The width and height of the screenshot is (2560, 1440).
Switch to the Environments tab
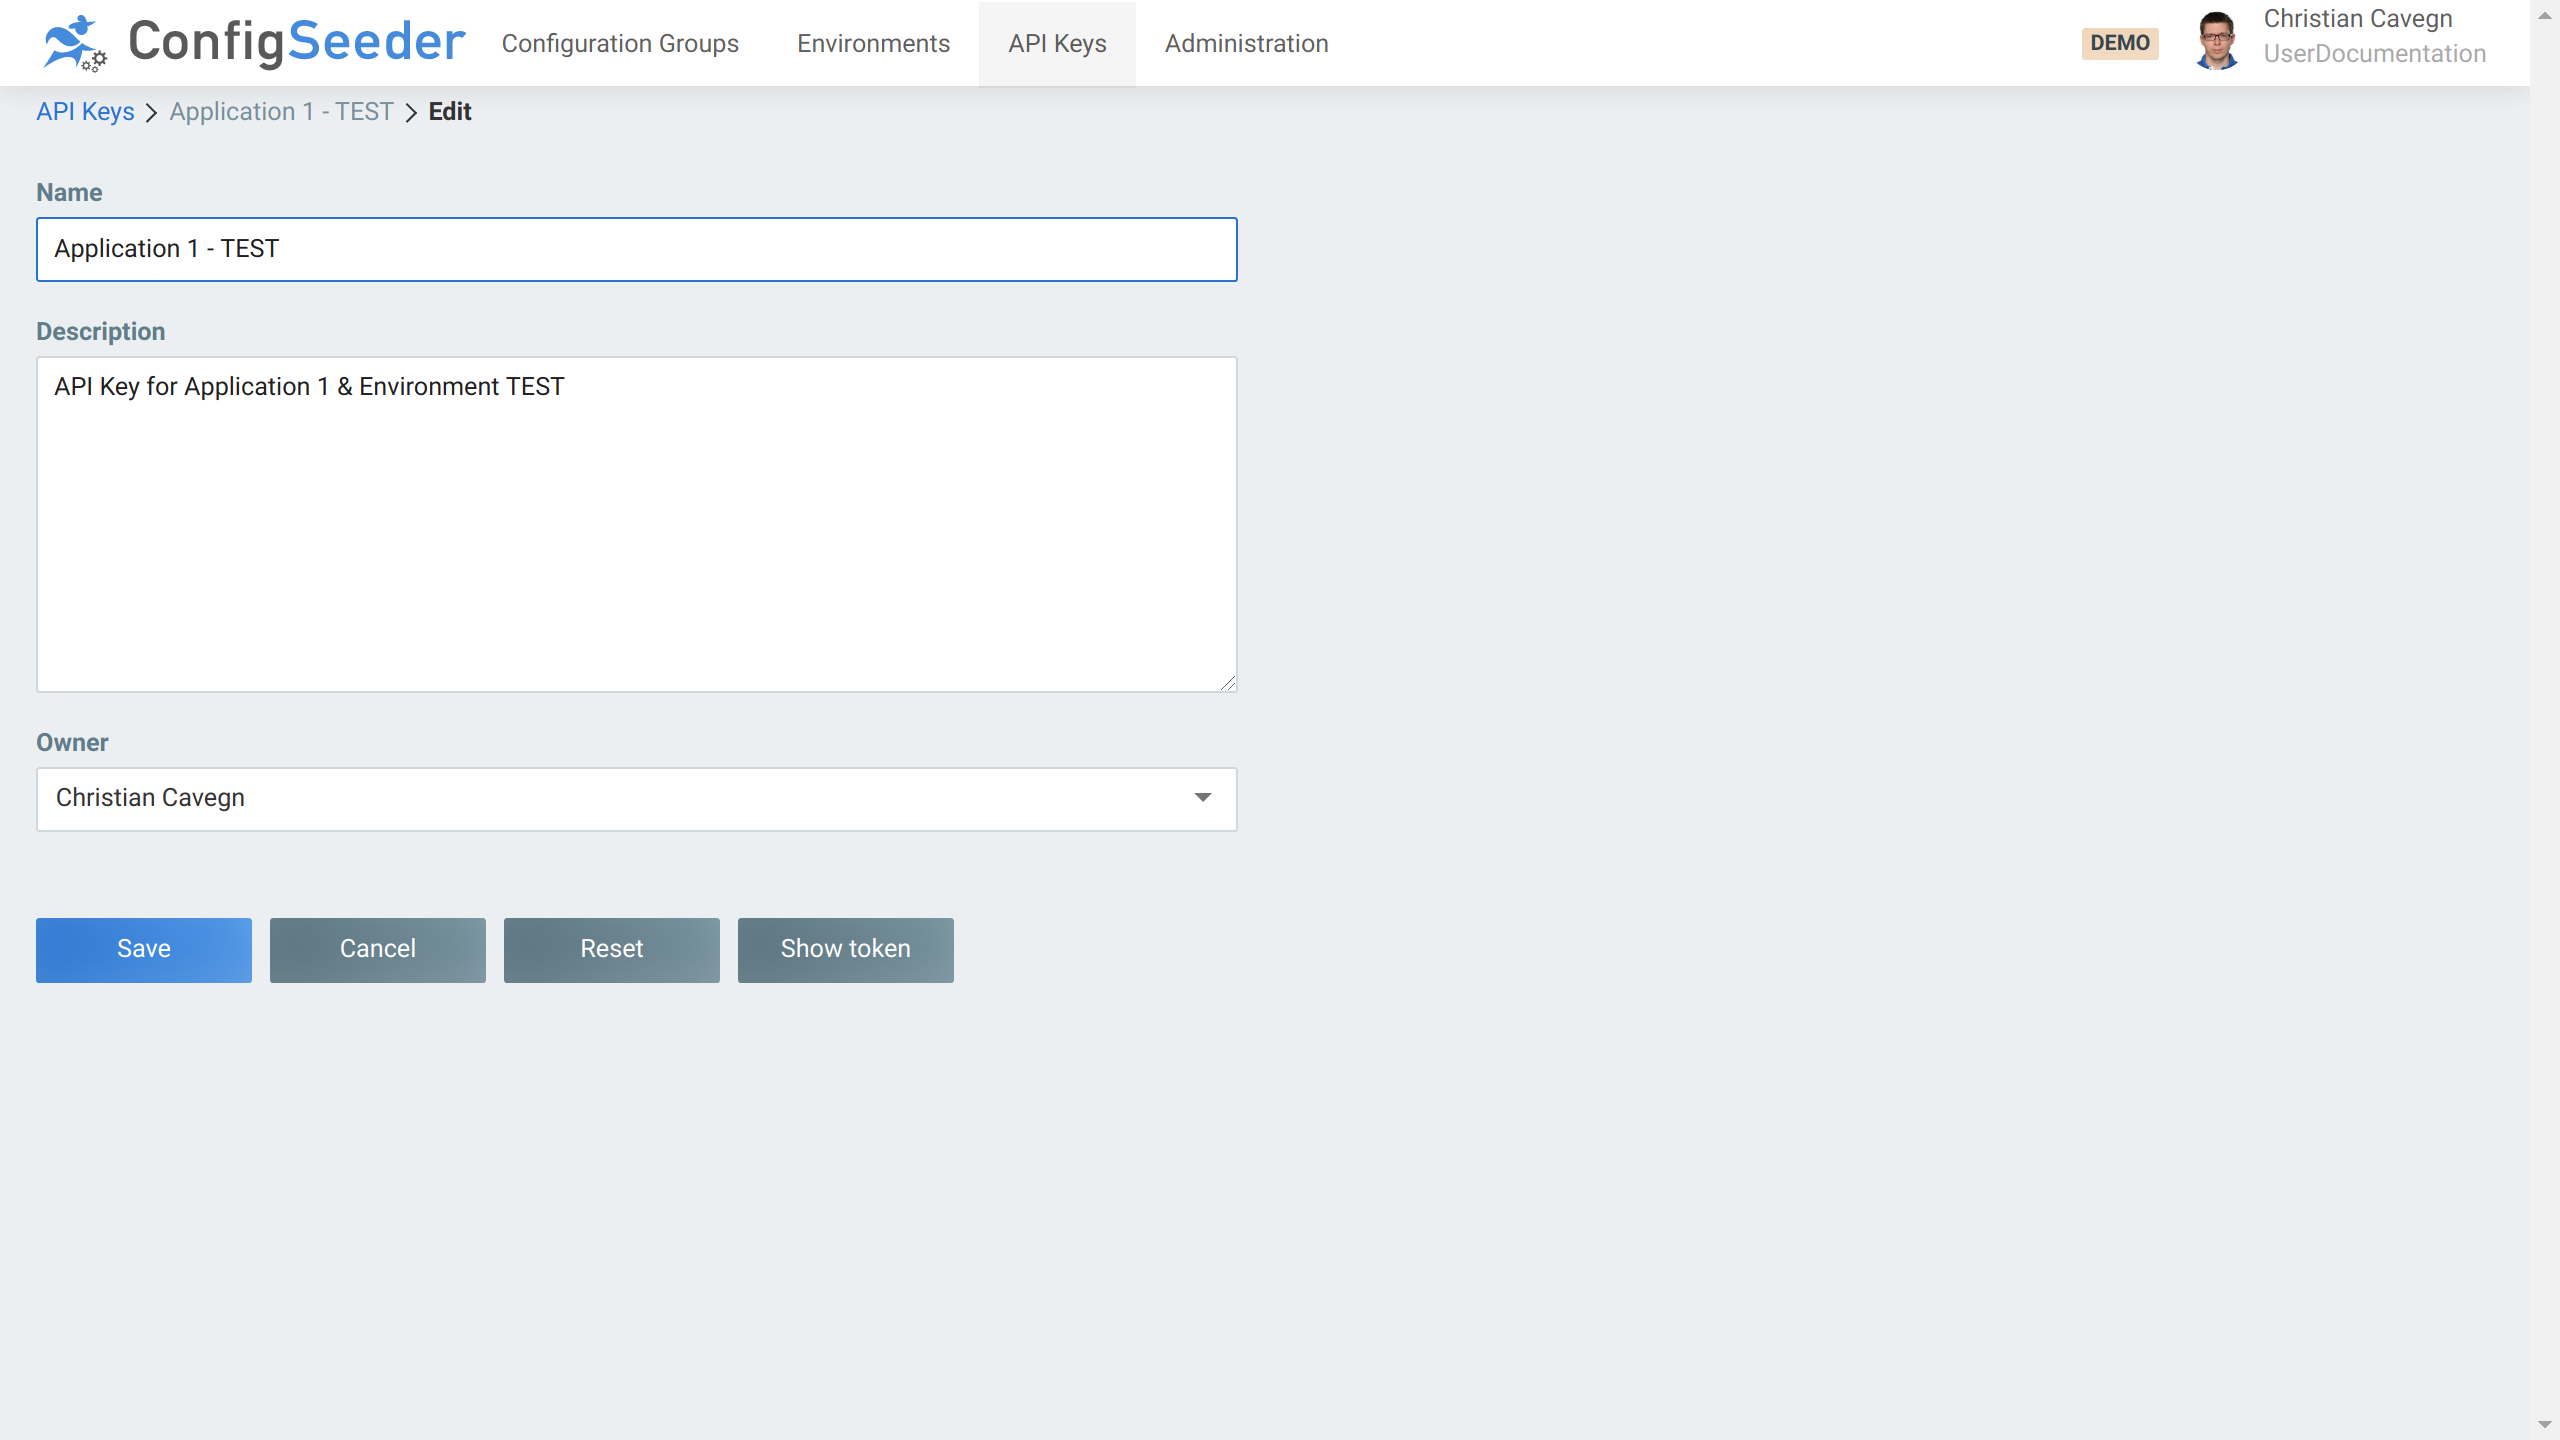[x=872, y=43]
